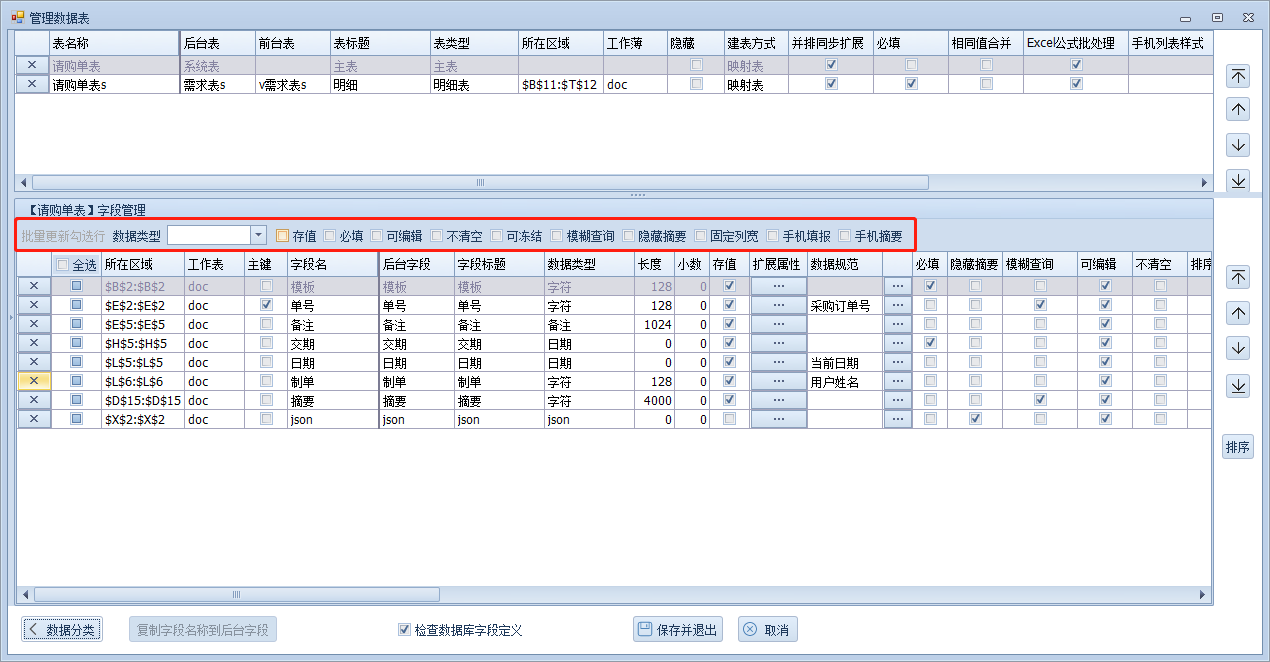Click move-to-top arrow beside the upper table

1238,76
